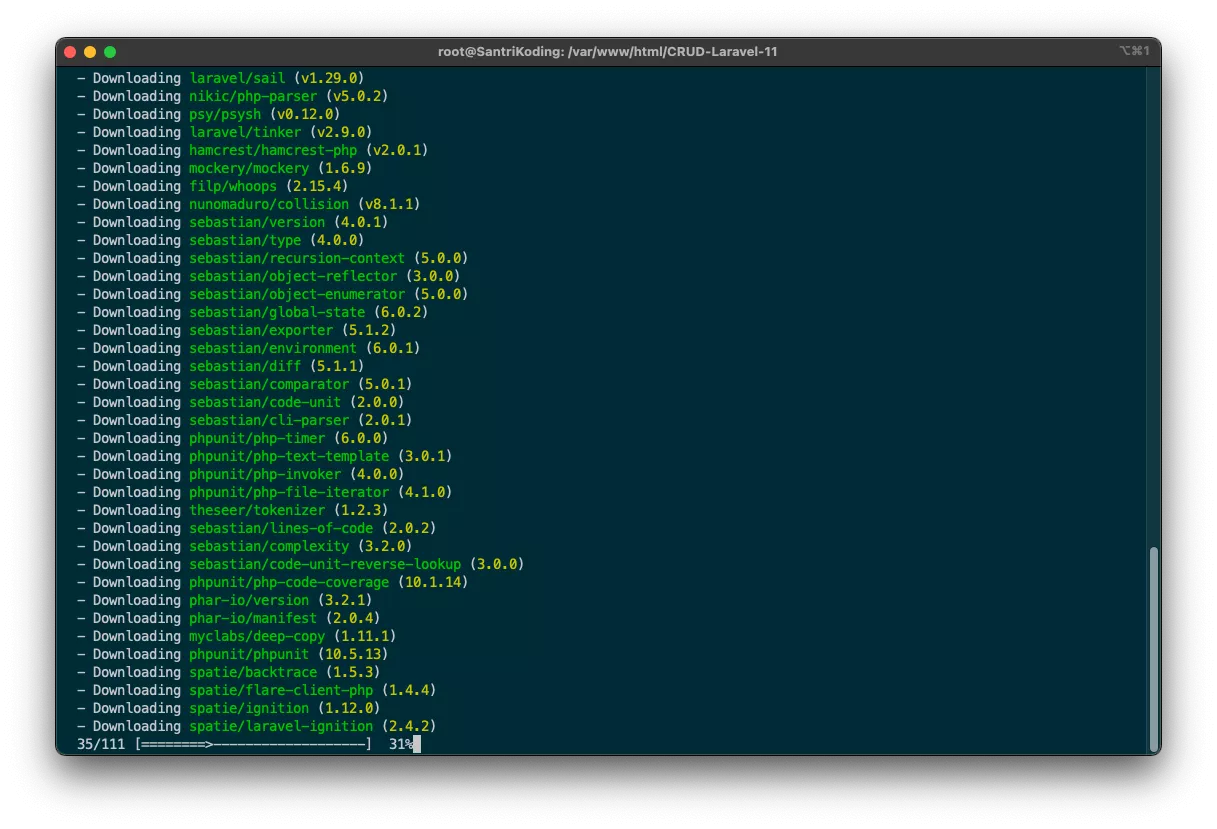
Task: Click the sebastian/object-reflector package name
Action: 293,276
